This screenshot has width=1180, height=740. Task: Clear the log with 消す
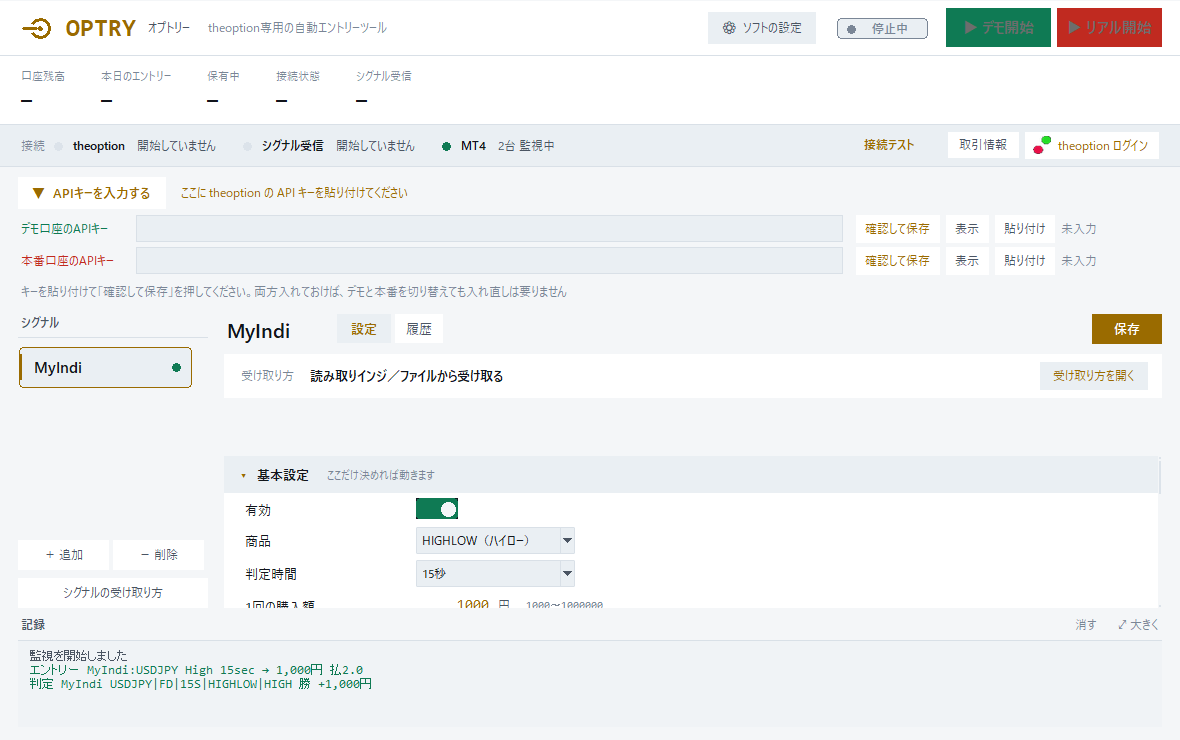tap(1085, 625)
